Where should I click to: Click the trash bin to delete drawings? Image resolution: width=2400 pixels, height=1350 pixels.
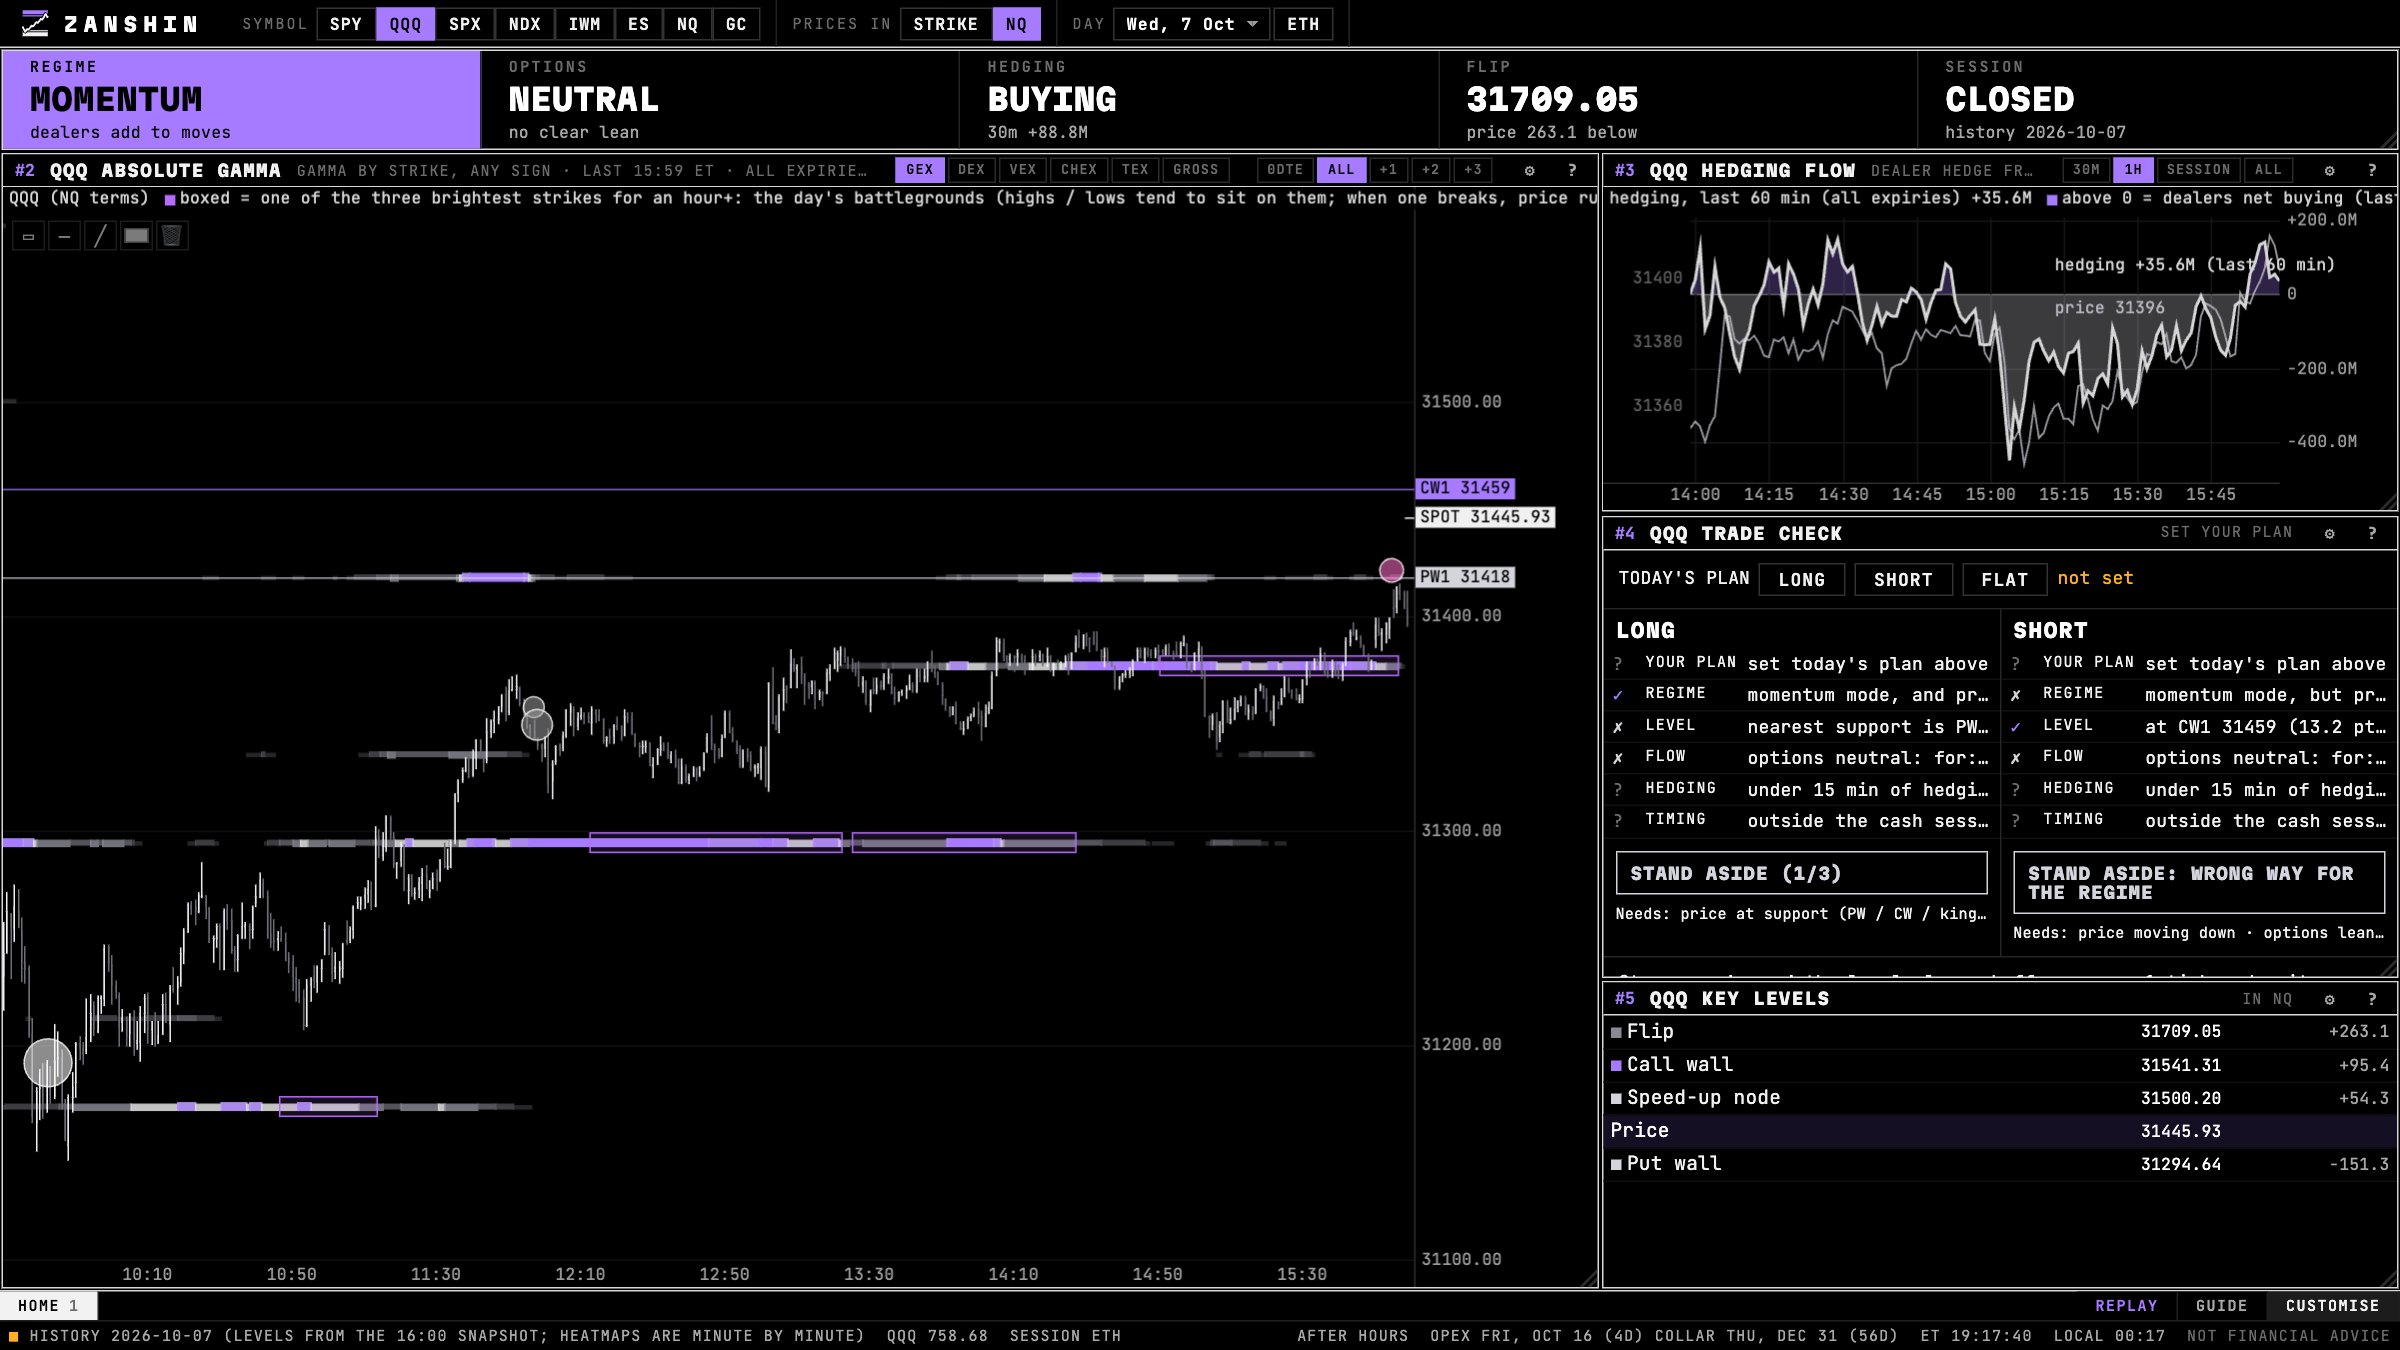(x=172, y=236)
